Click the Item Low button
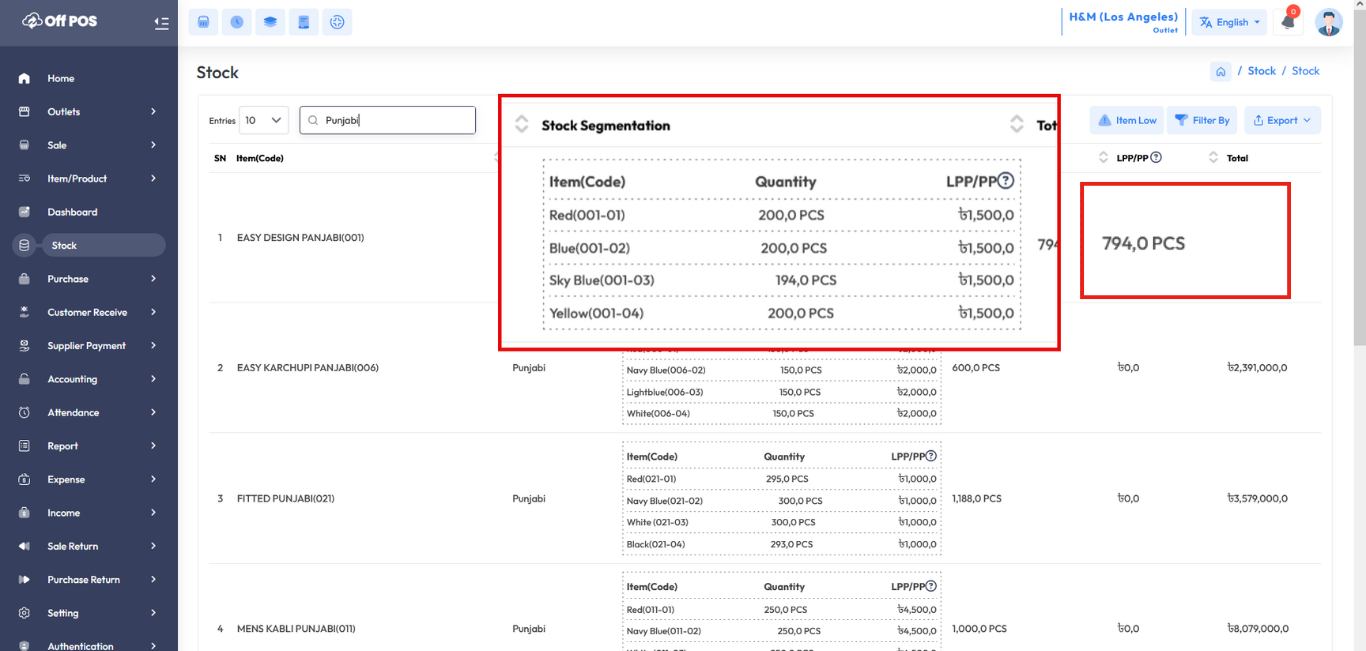This screenshot has width=1366, height=651. point(1127,120)
